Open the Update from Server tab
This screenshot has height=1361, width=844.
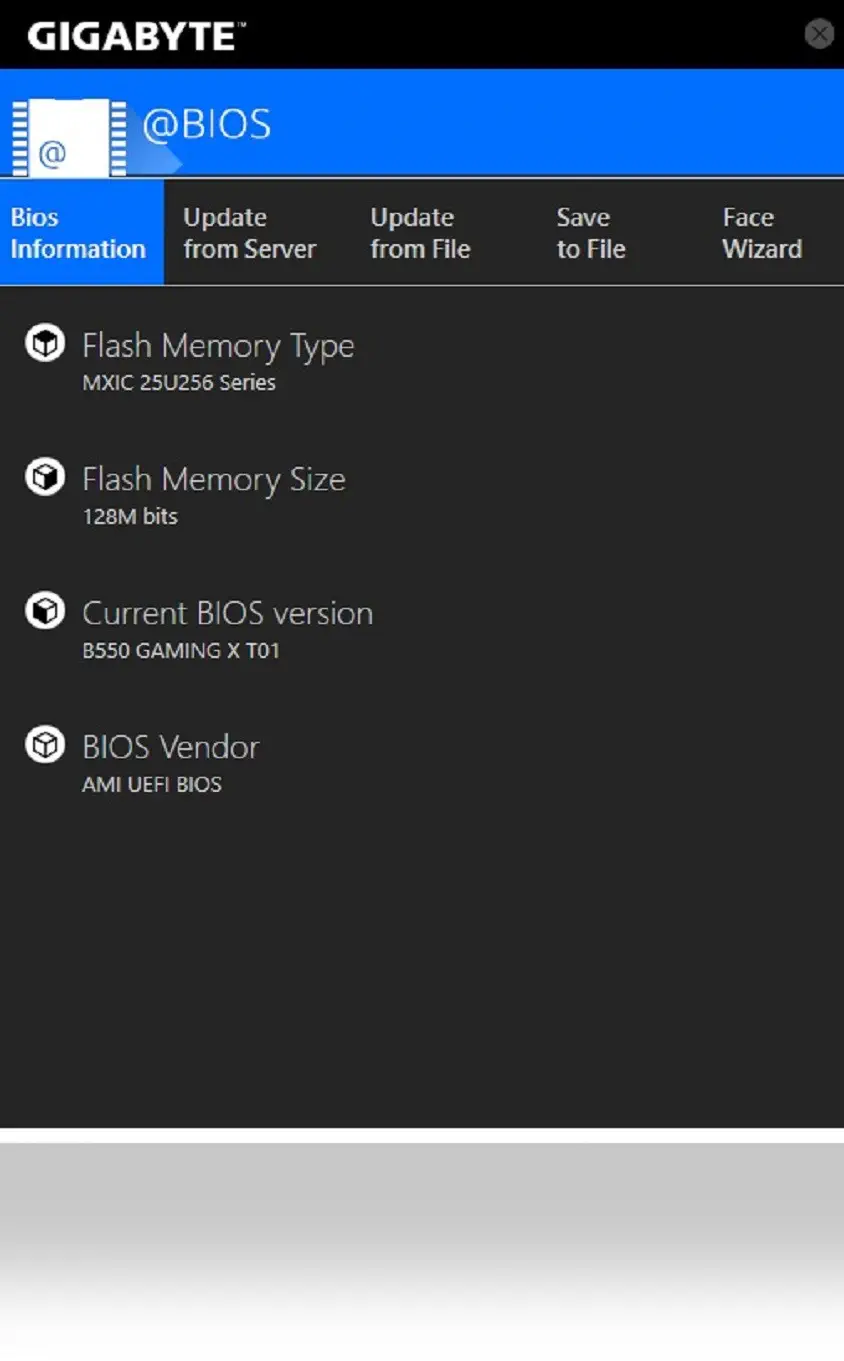pos(249,233)
